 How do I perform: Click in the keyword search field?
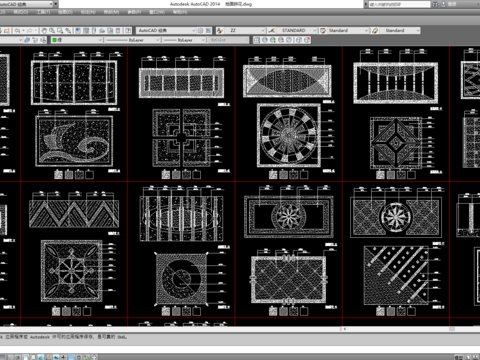coord(399,4)
